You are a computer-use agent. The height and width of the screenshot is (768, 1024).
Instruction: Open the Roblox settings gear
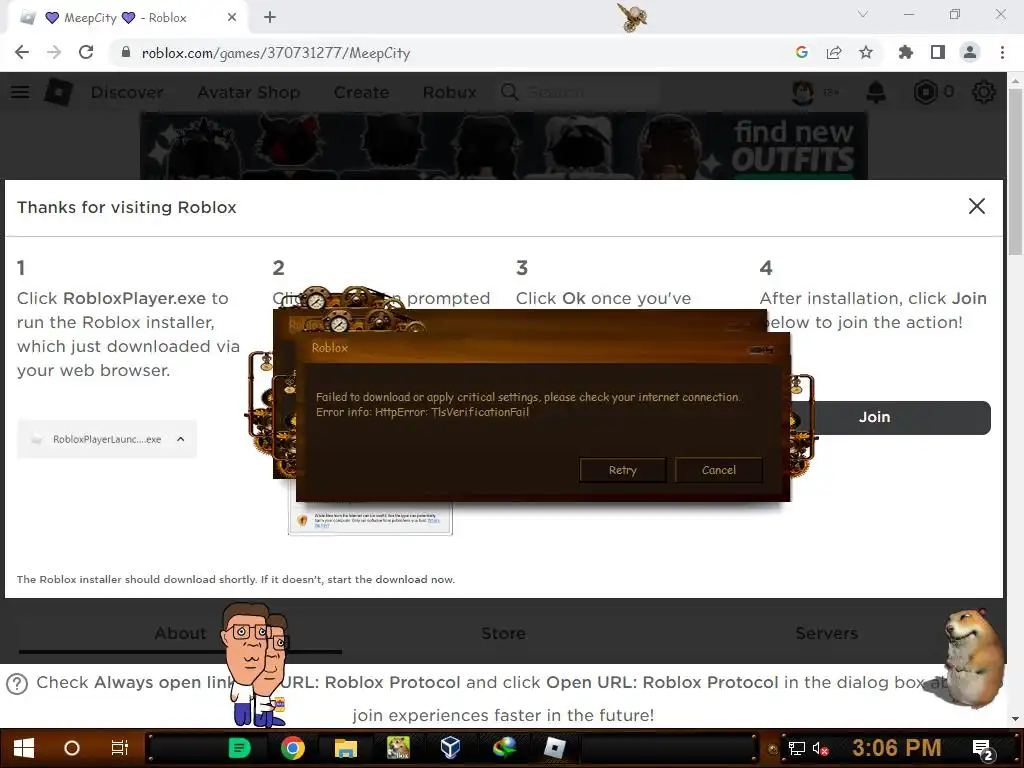tap(984, 92)
